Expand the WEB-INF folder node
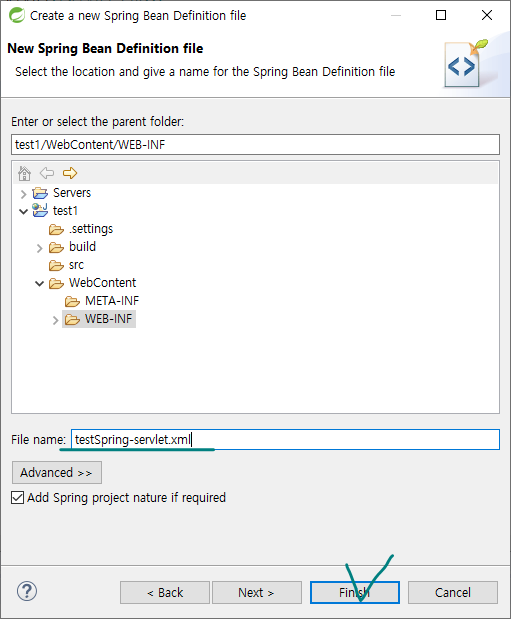The image size is (511, 619). (x=55, y=320)
